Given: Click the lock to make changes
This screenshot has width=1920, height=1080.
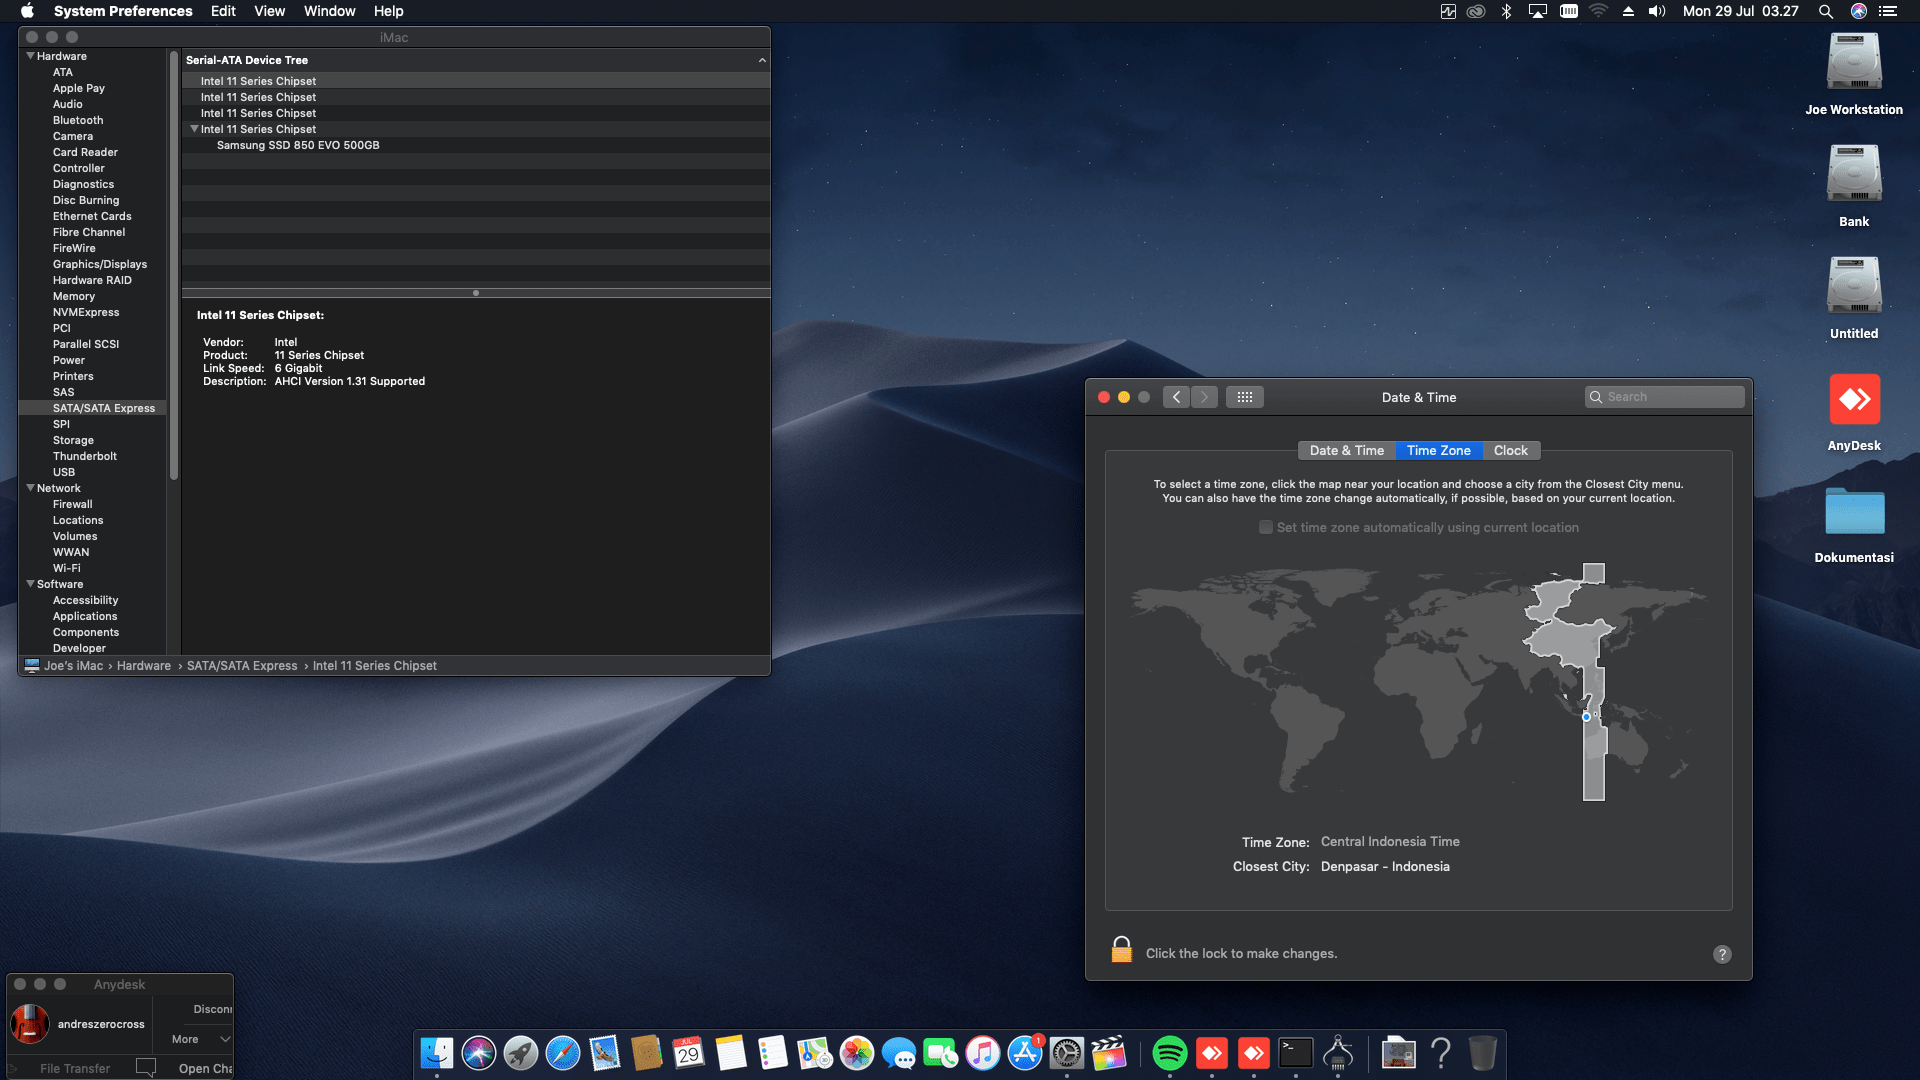Looking at the screenshot, I should pos(1122,950).
